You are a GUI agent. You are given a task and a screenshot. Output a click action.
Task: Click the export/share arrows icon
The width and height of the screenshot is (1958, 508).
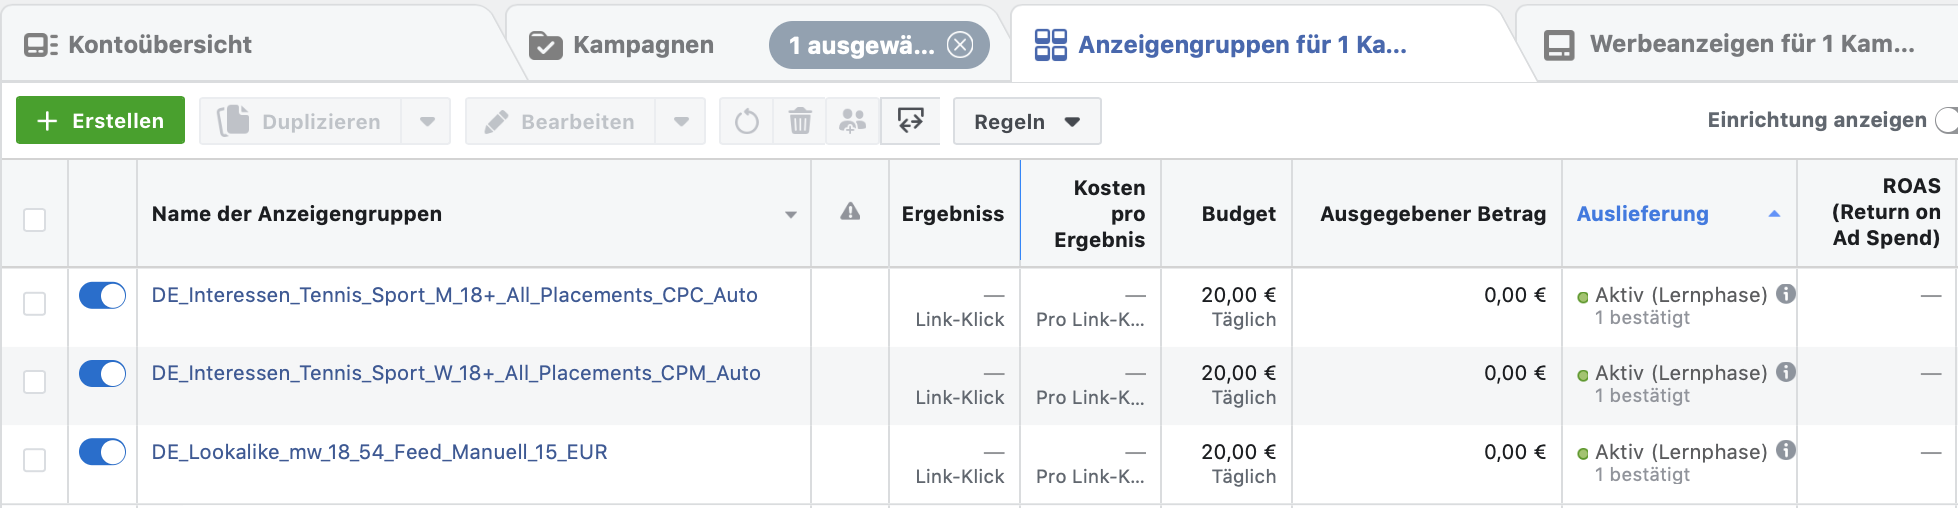910,121
